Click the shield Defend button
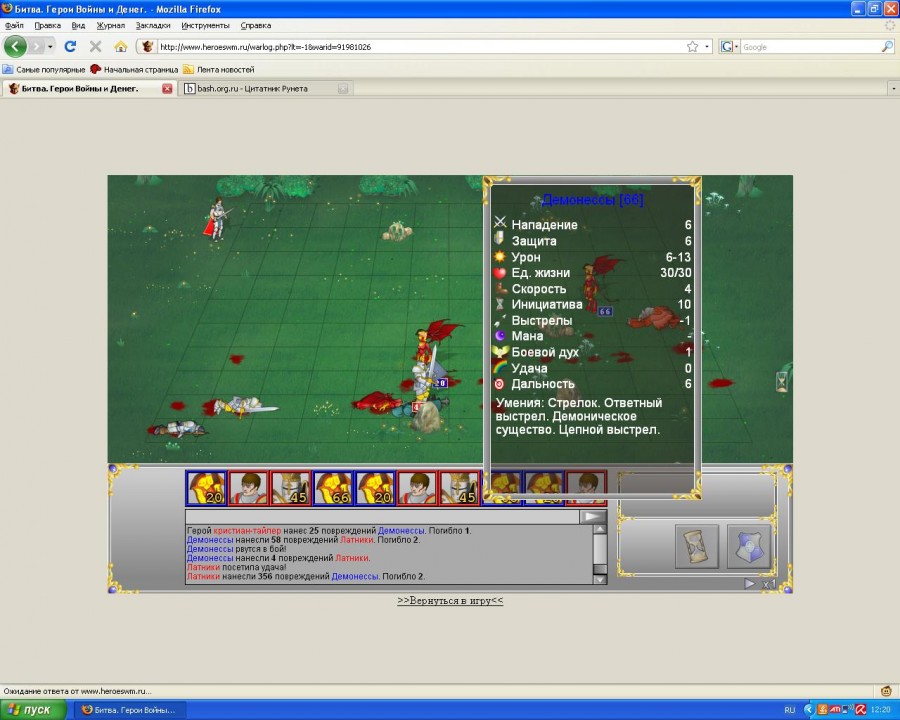Screen dimensions: 900x720 748,547
